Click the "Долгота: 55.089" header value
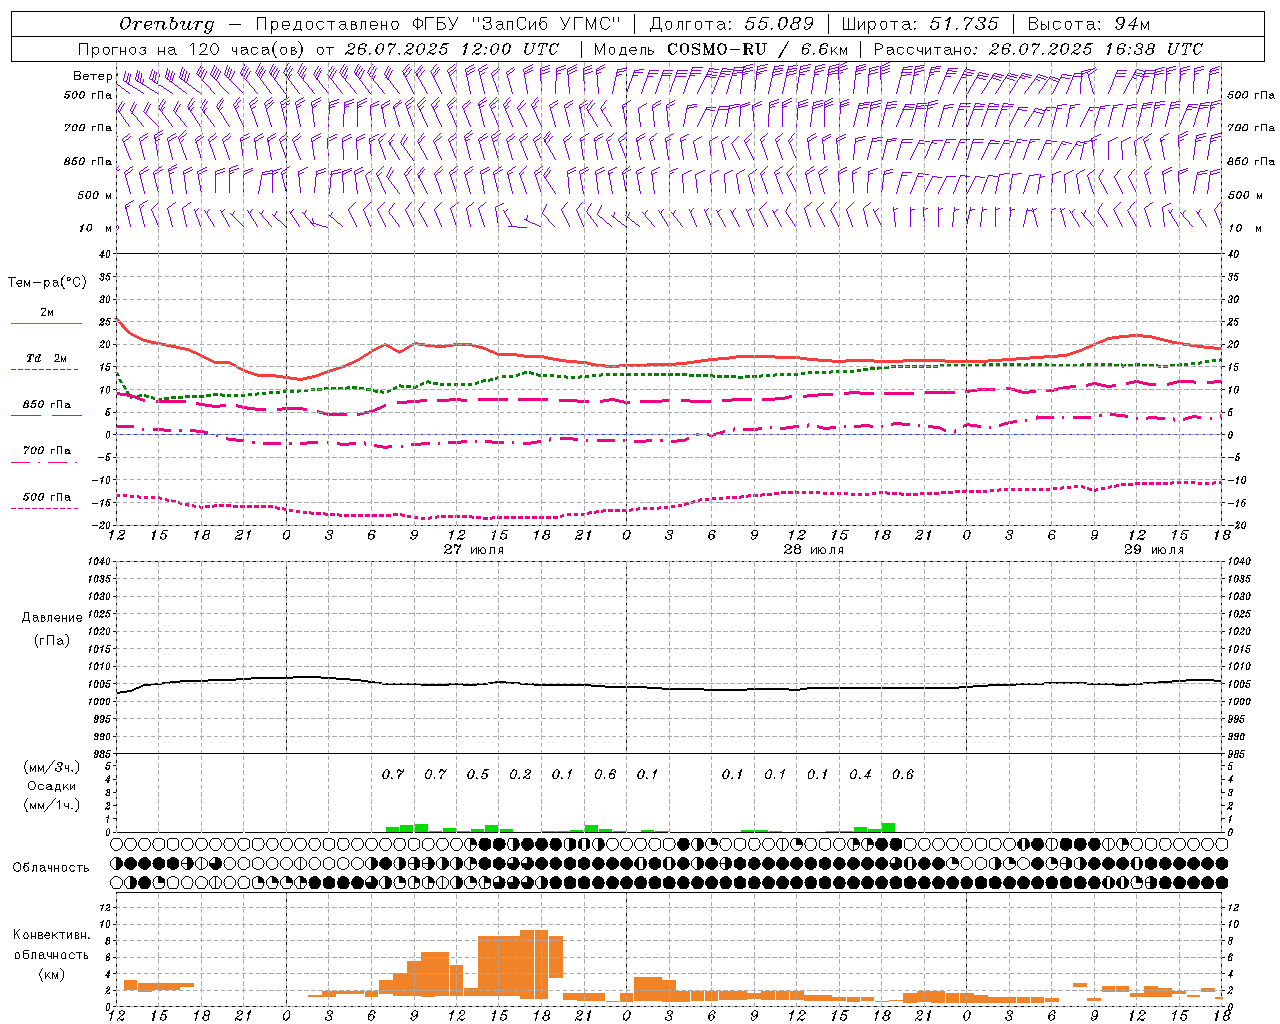The image size is (1280, 1024). coord(731,24)
